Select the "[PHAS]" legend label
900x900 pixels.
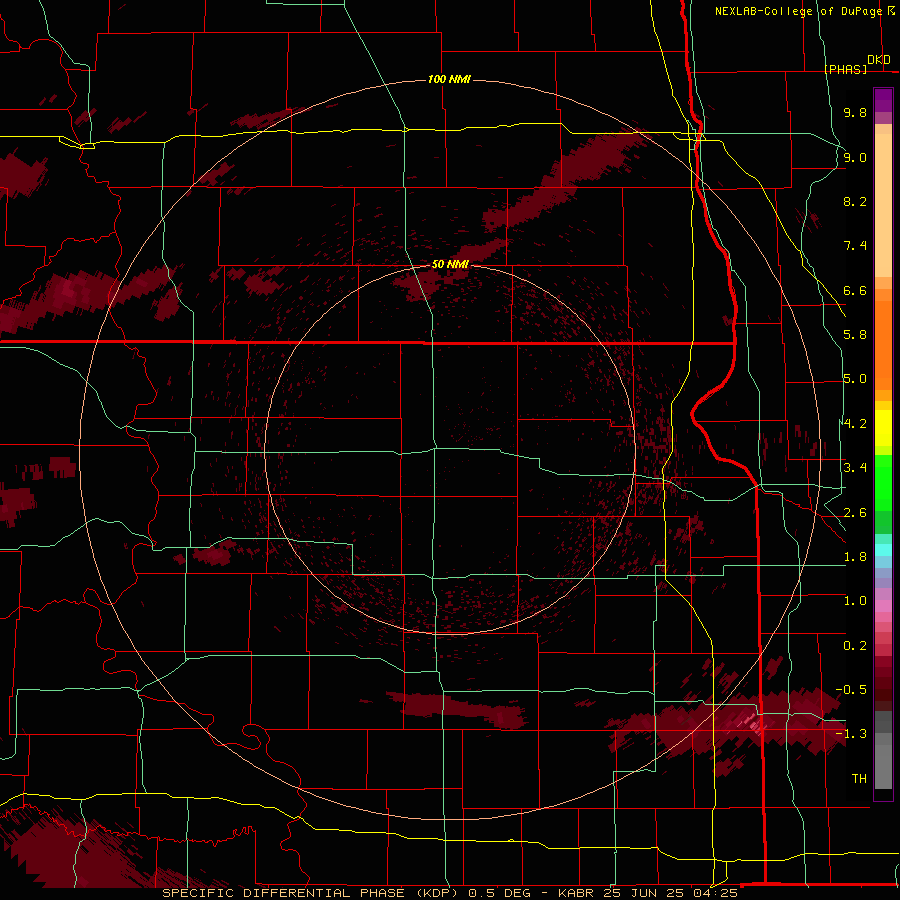point(845,69)
